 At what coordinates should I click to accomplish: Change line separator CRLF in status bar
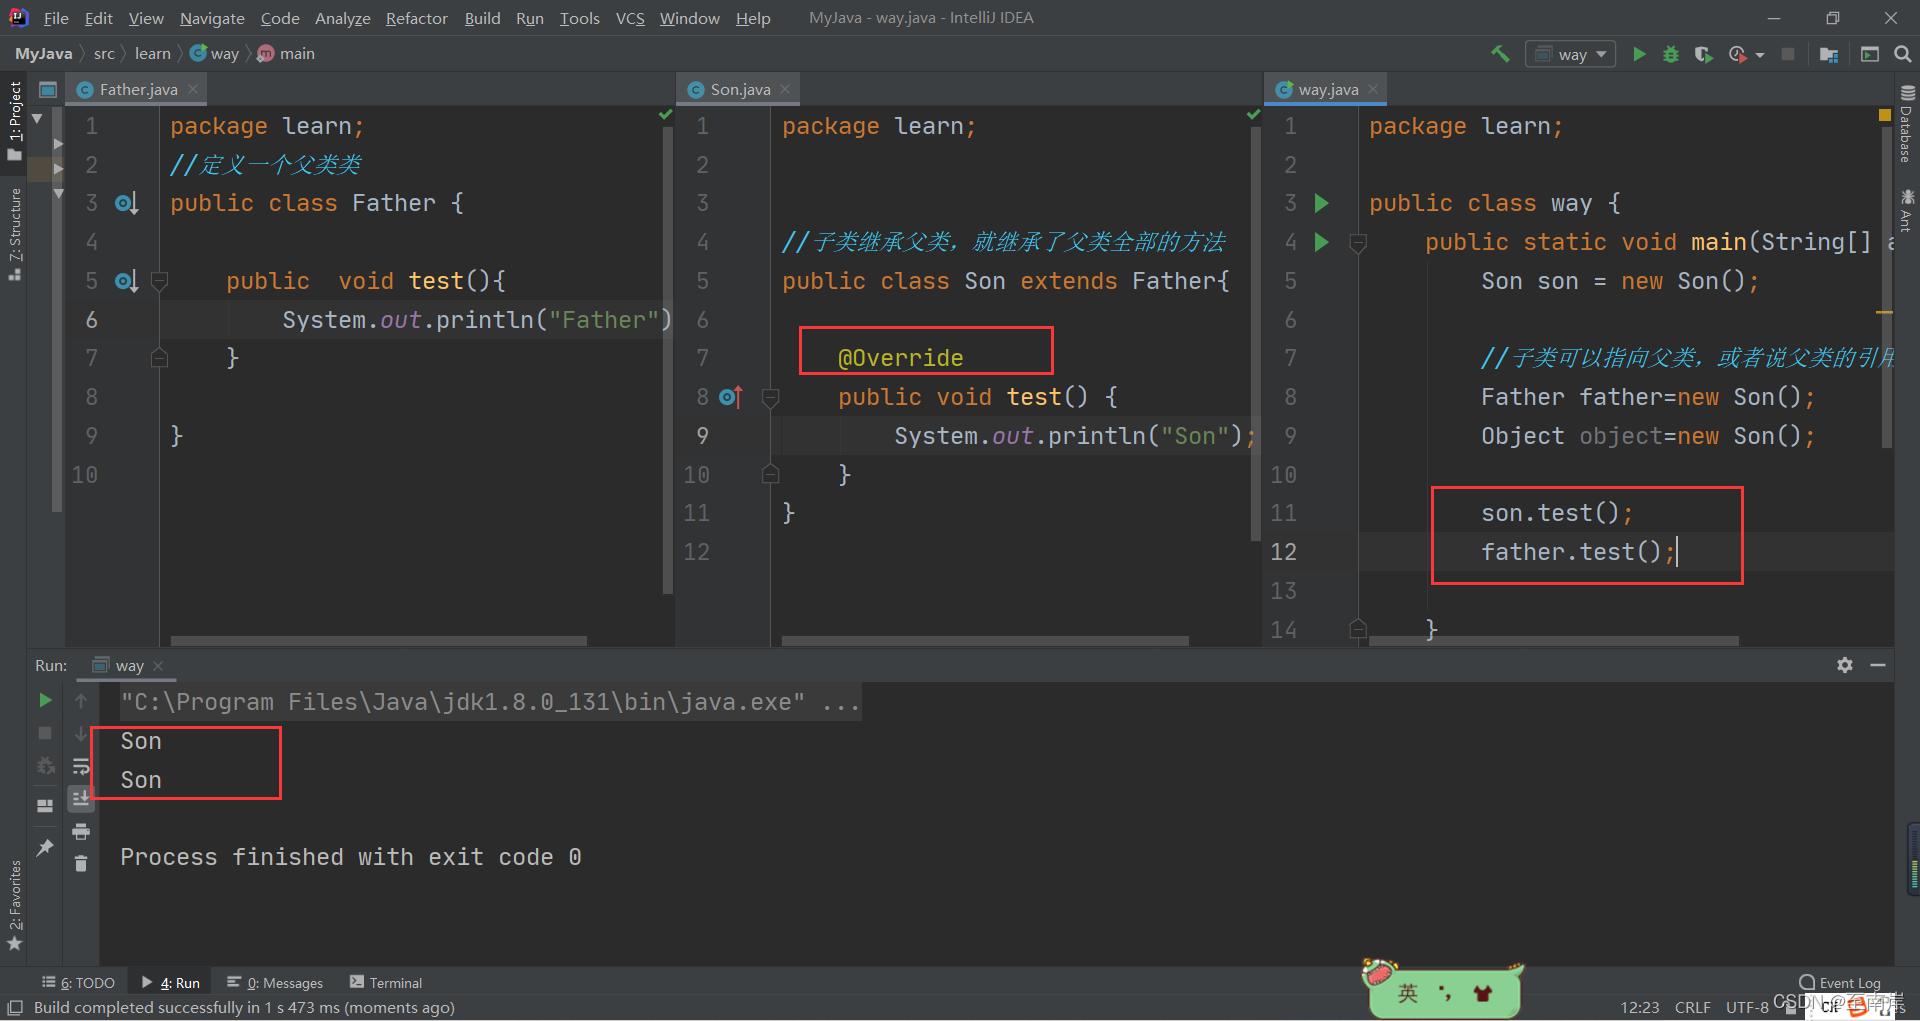coord(1693,1007)
